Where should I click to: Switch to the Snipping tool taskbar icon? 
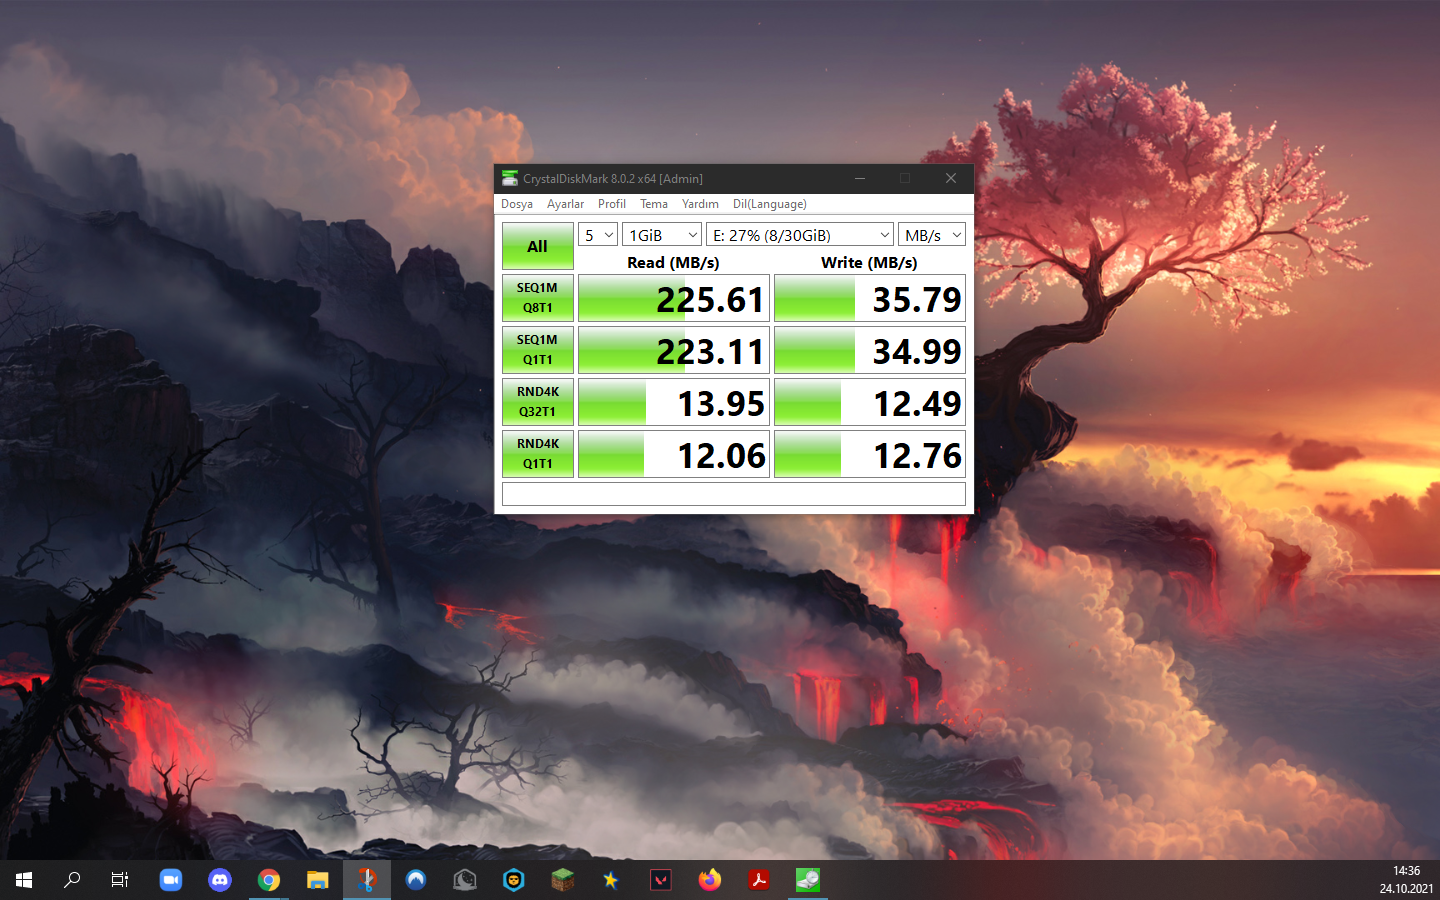pos(367,880)
